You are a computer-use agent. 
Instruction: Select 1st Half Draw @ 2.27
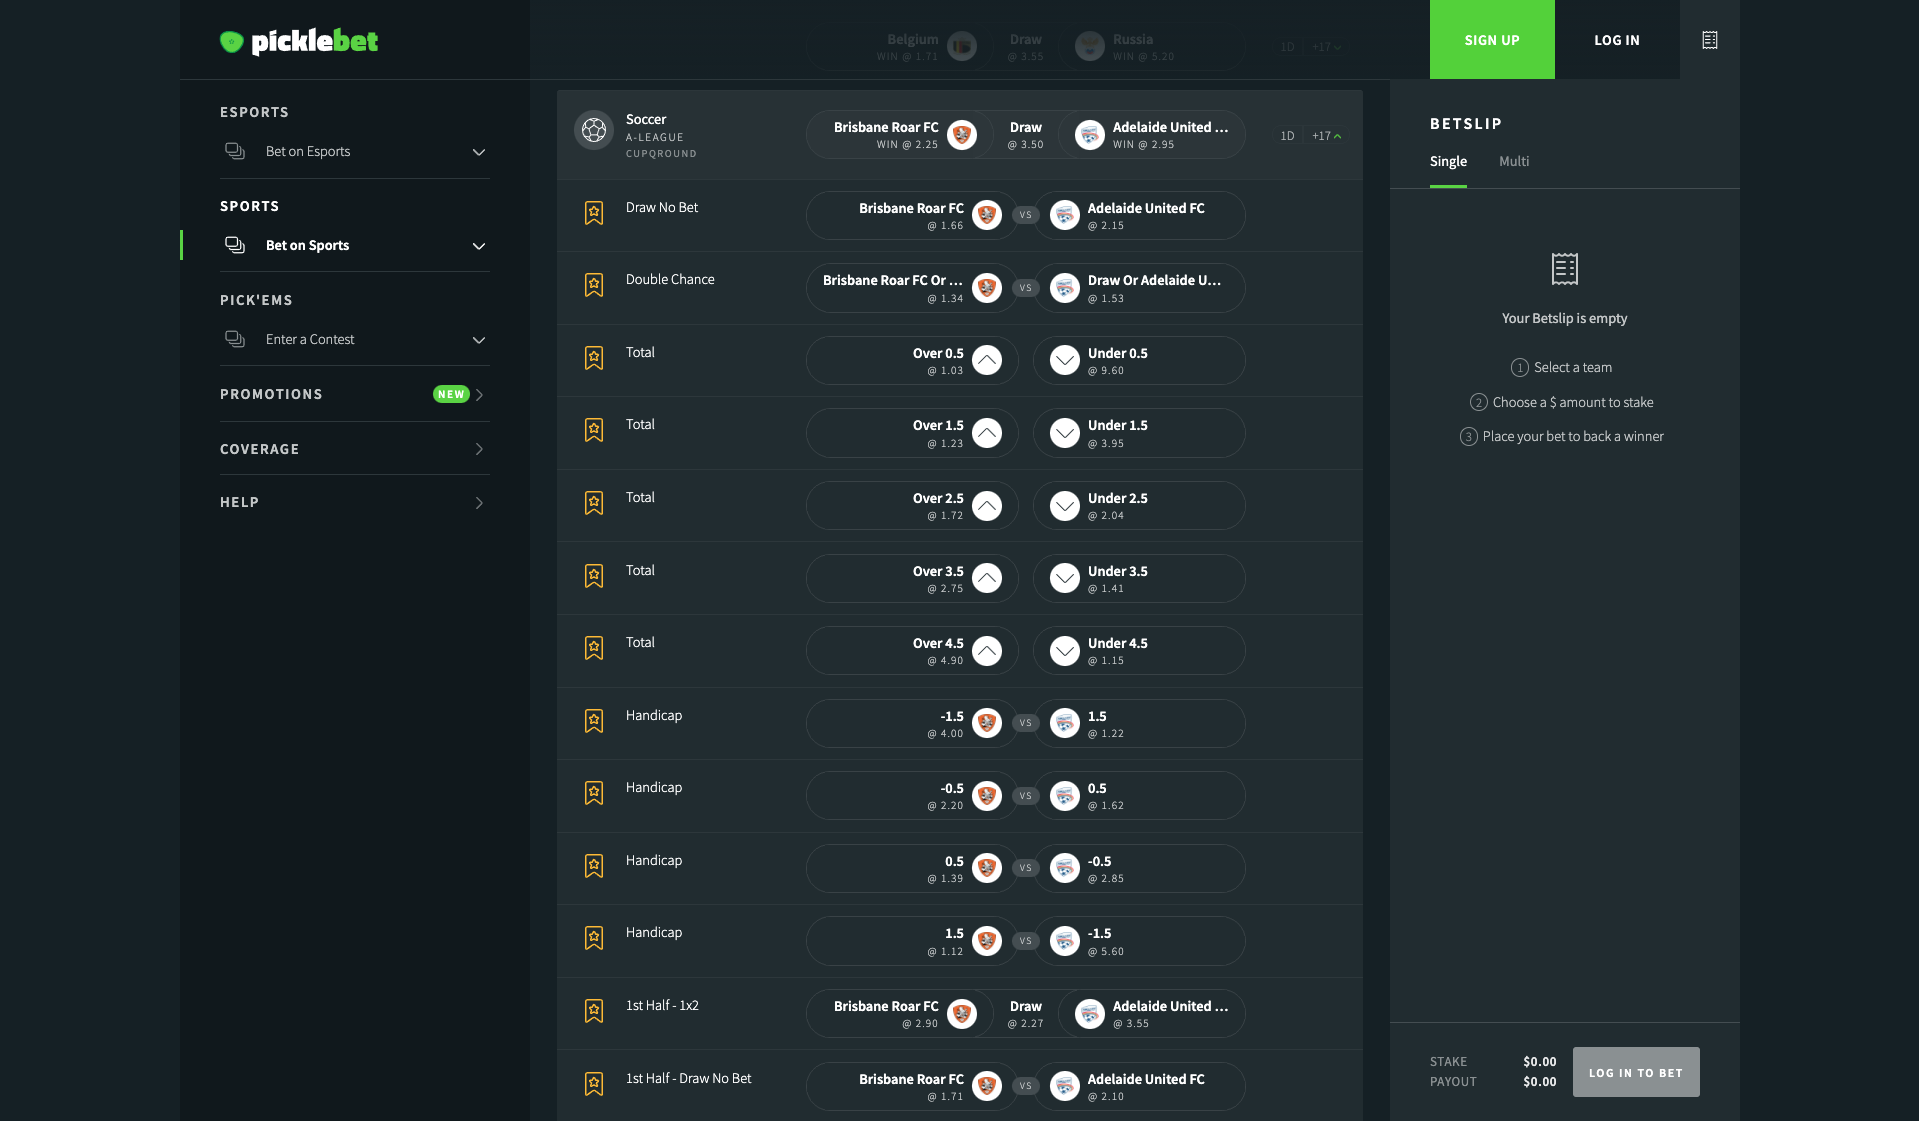tap(1025, 1014)
